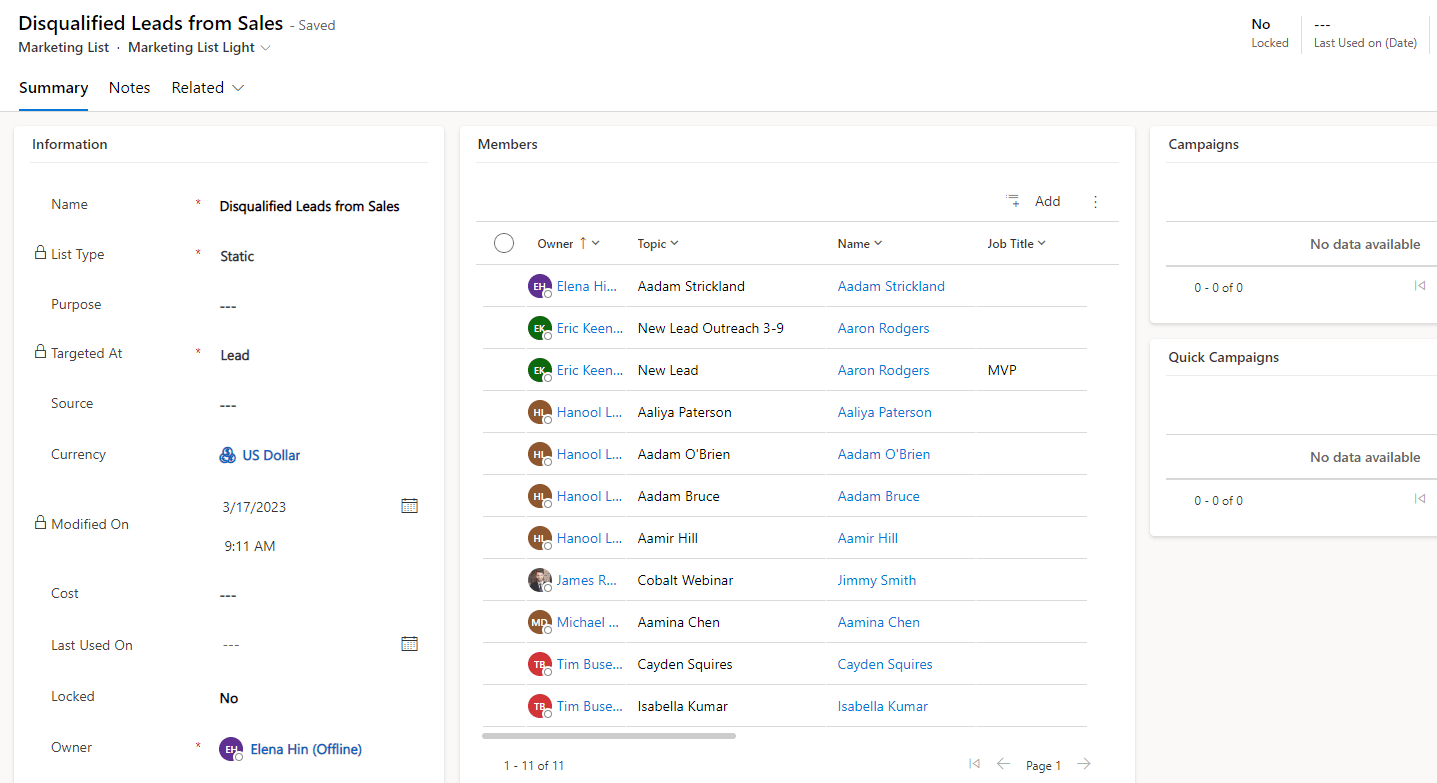Click the lock icon beside Targeted At
The width and height of the screenshot is (1437, 783).
(x=39, y=352)
